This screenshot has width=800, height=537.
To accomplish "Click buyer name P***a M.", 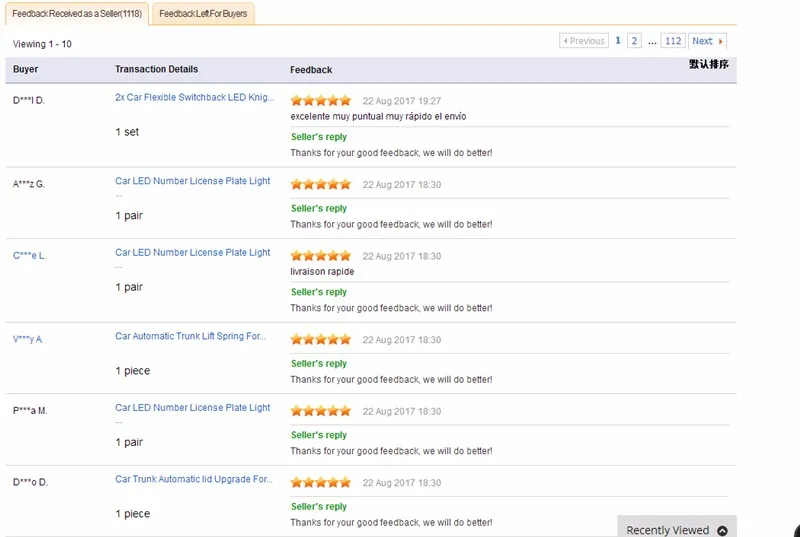I will pyautogui.click(x=30, y=411).
